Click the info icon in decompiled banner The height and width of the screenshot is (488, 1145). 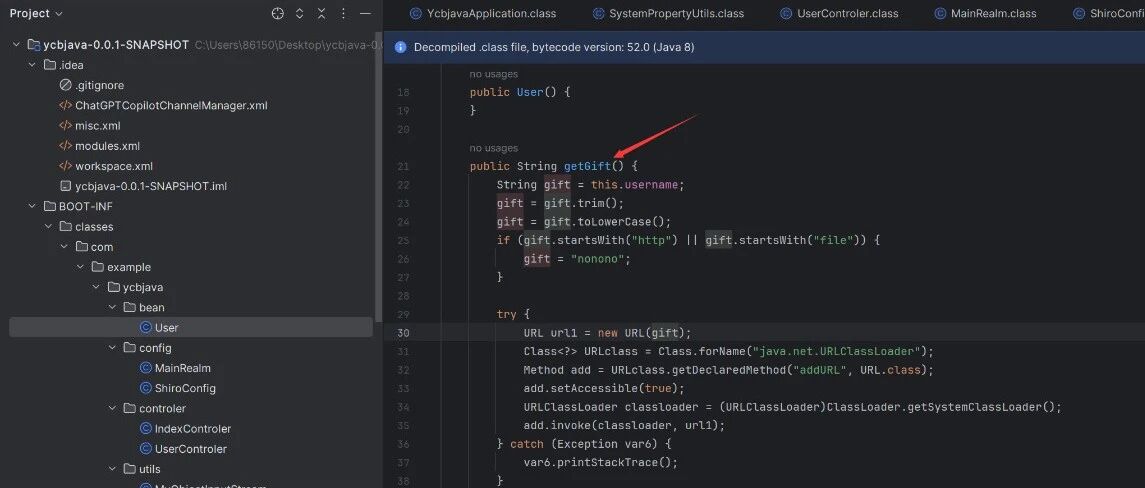pos(399,47)
